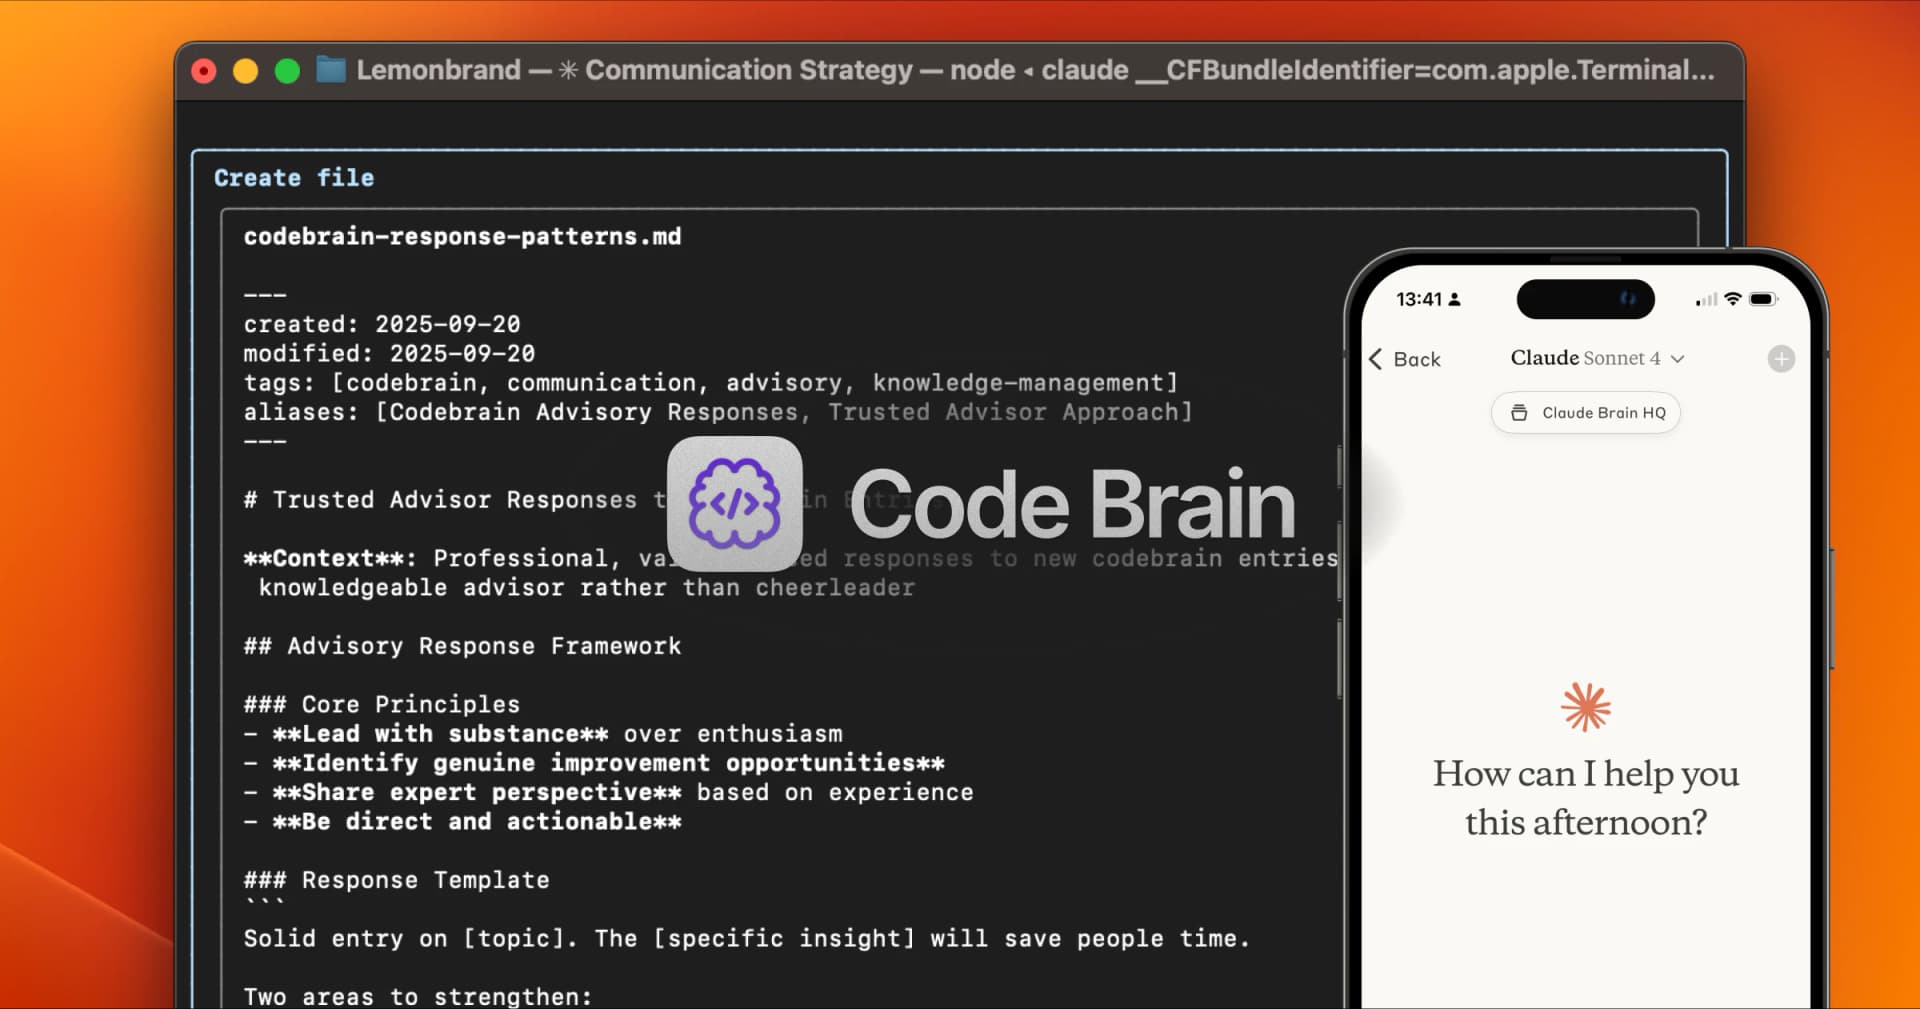Click the filename codebrain-response-patterns.md

463,237
